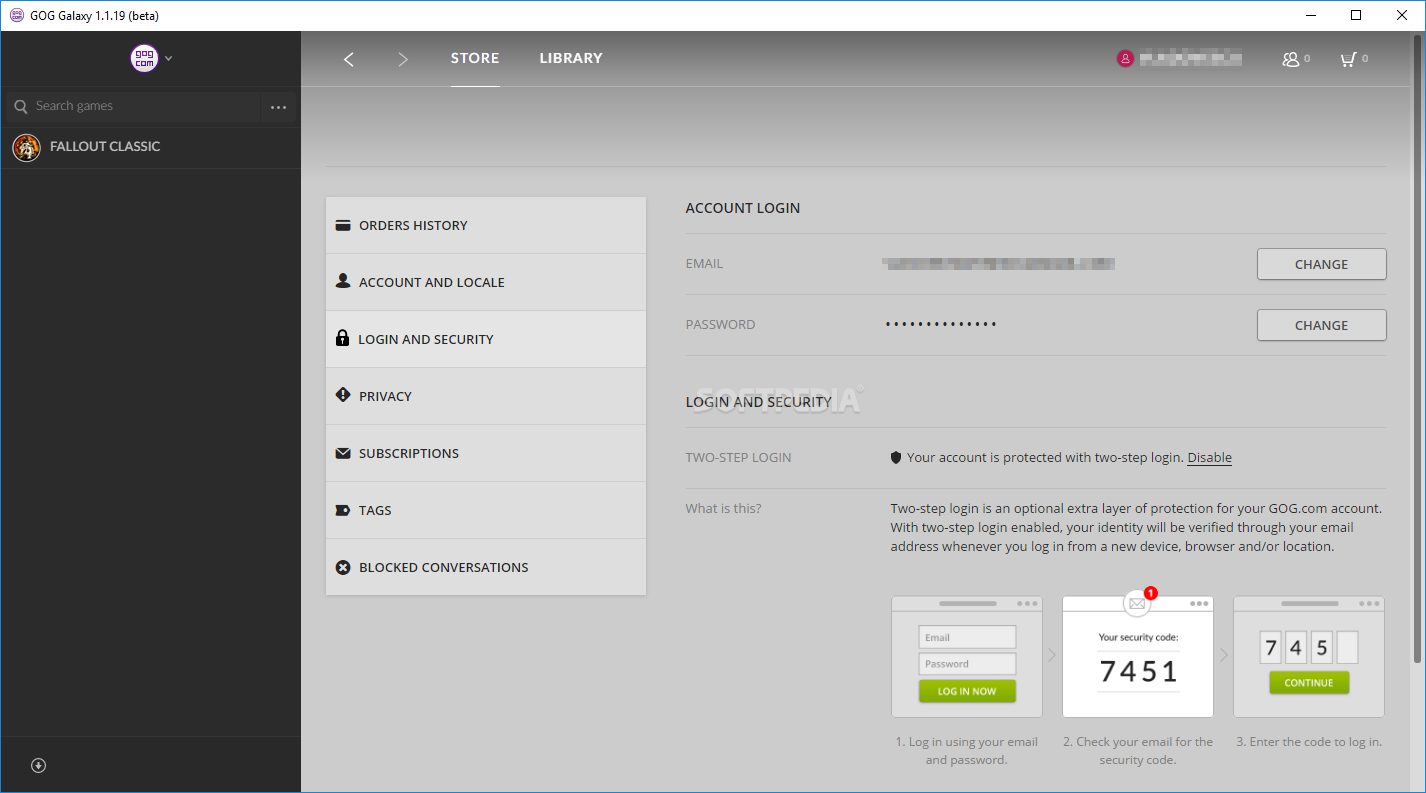Click the search magnifier icon
The height and width of the screenshot is (793, 1426).
click(x=21, y=106)
